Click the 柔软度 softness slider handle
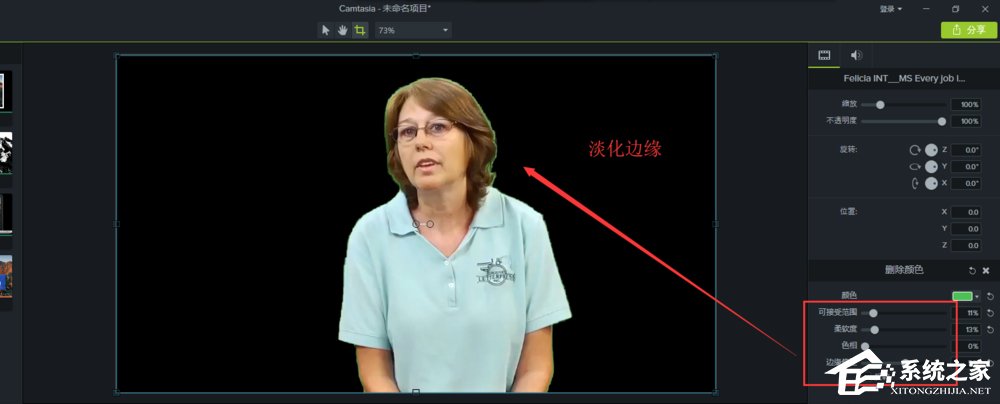The image size is (1000, 404). tap(875, 330)
